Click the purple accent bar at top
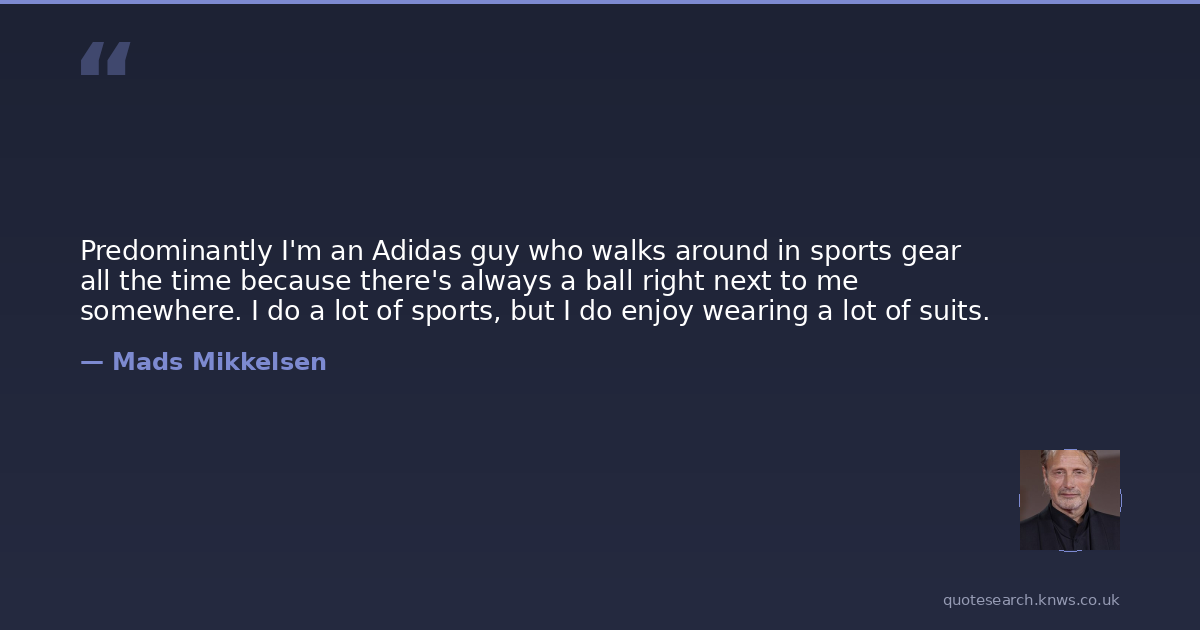Image resolution: width=1200 pixels, height=630 pixels. tap(600, 2)
